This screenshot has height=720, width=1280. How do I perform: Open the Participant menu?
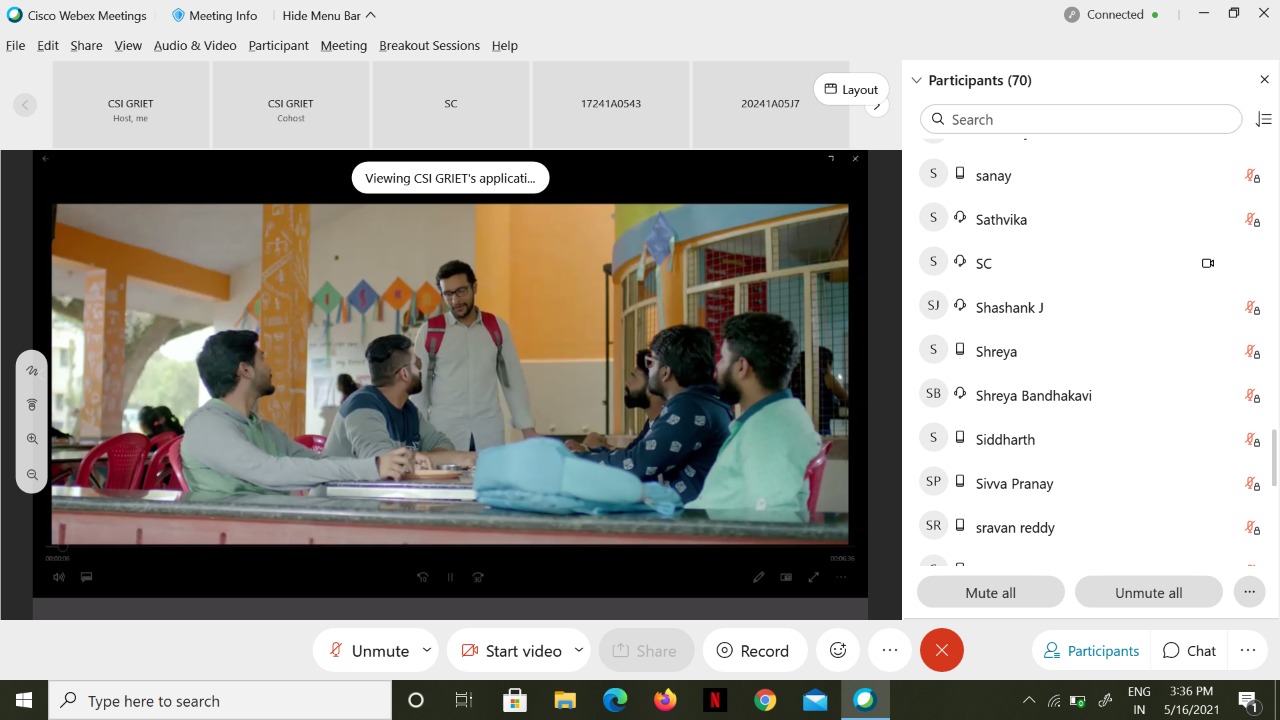278,45
